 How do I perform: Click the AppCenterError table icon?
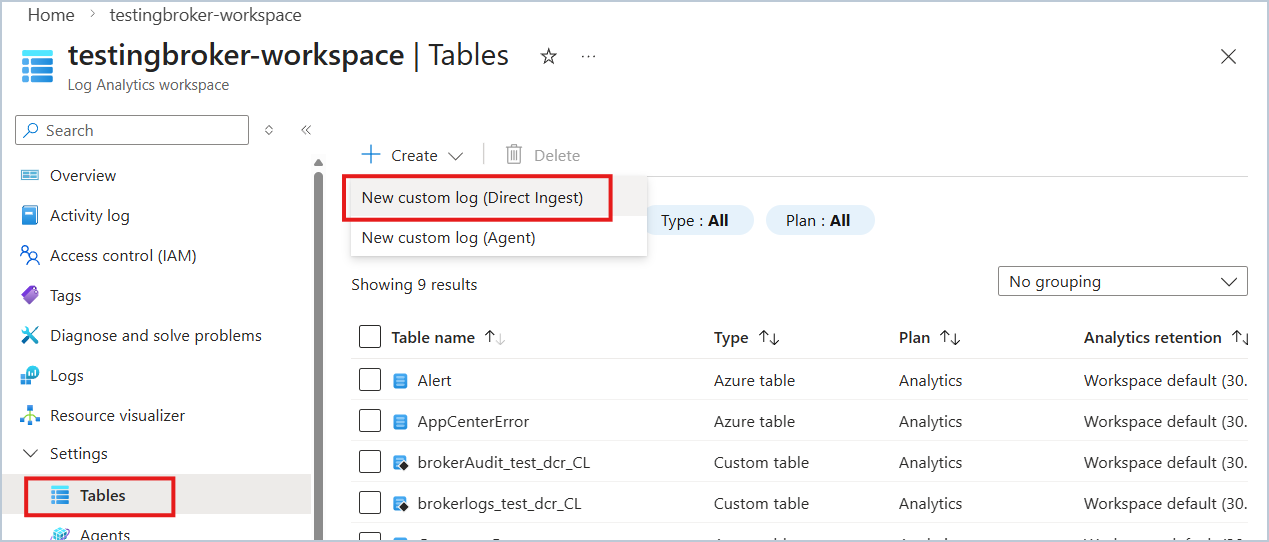point(401,422)
